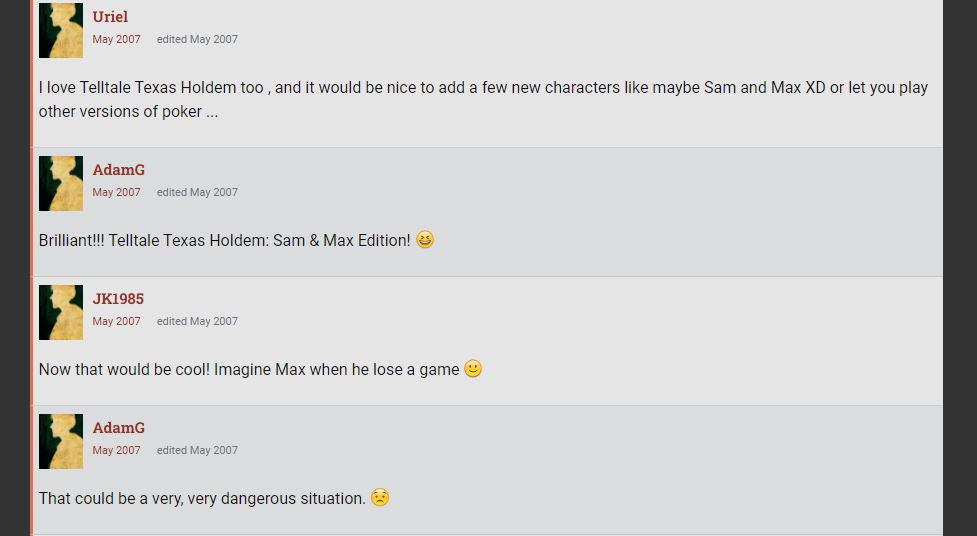Open the AdamG username above the "dangerous situation" post
The height and width of the screenshot is (536, 977).
coord(118,428)
